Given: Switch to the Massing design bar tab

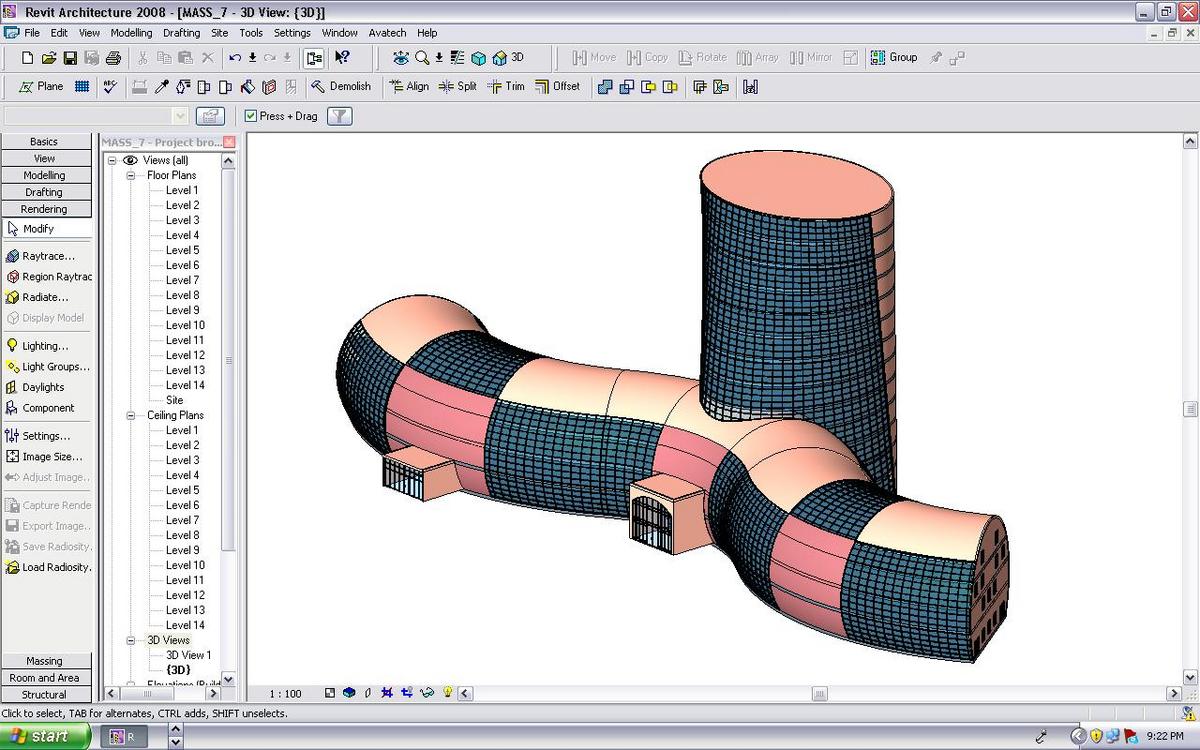Looking at the screenshot, I should 44,661.
